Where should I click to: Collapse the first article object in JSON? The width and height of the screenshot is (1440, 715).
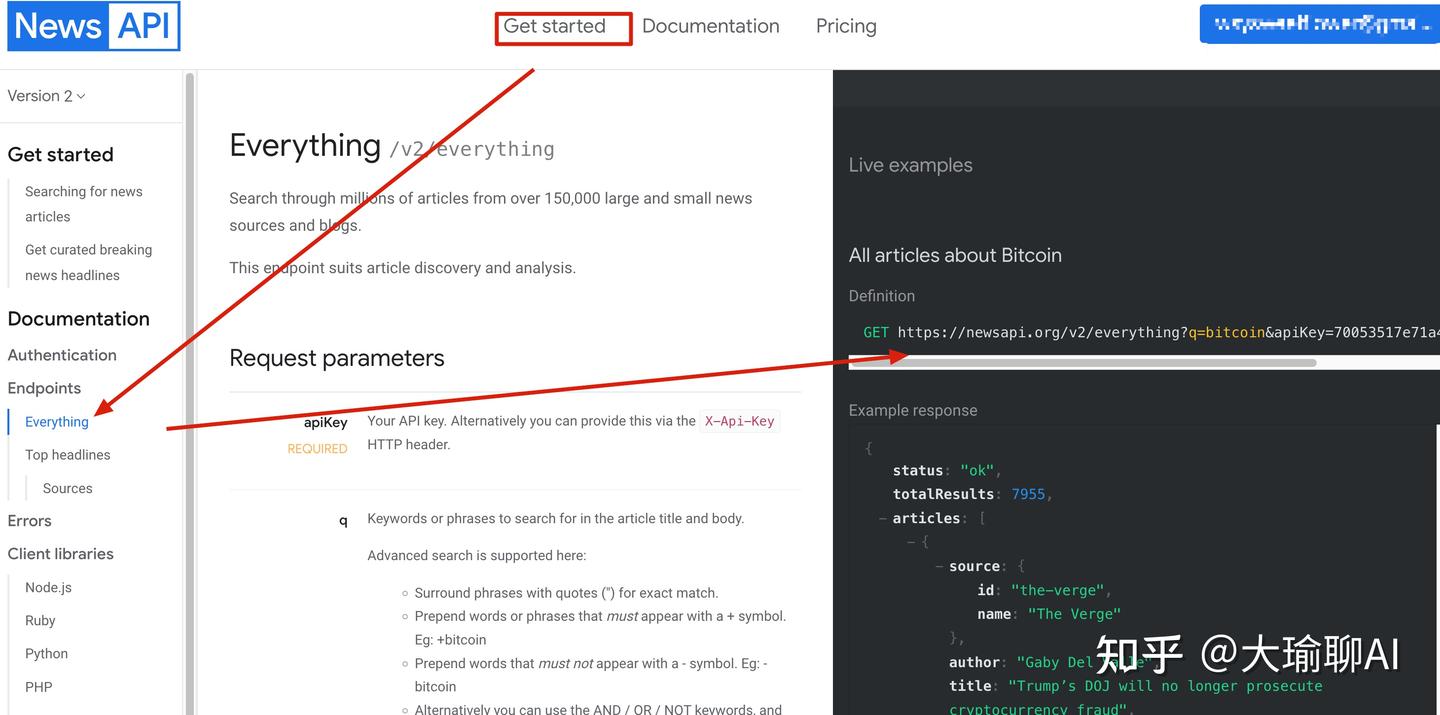(x=911, y=542)
